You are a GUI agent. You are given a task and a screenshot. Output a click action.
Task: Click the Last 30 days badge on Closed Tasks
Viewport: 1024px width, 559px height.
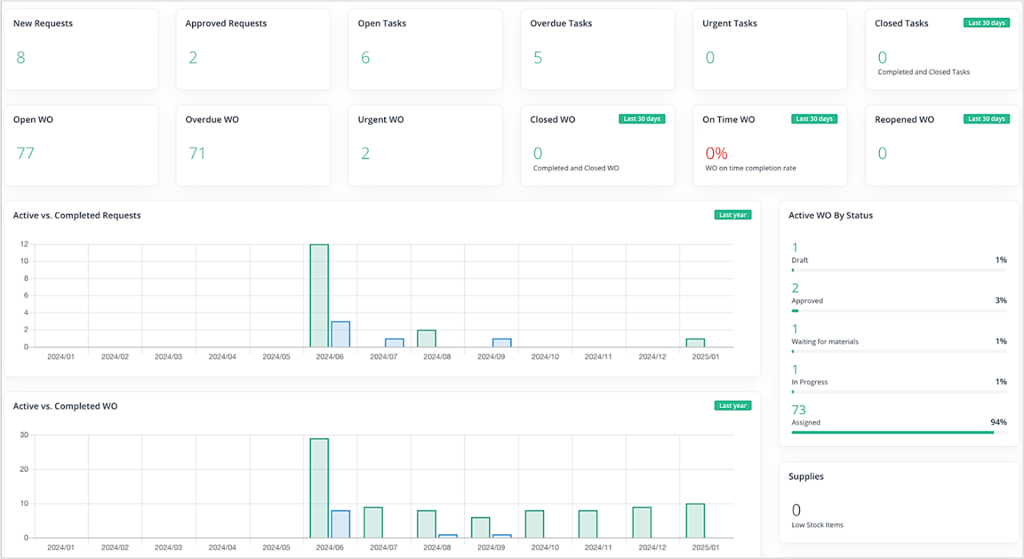(x=985, y=23)
